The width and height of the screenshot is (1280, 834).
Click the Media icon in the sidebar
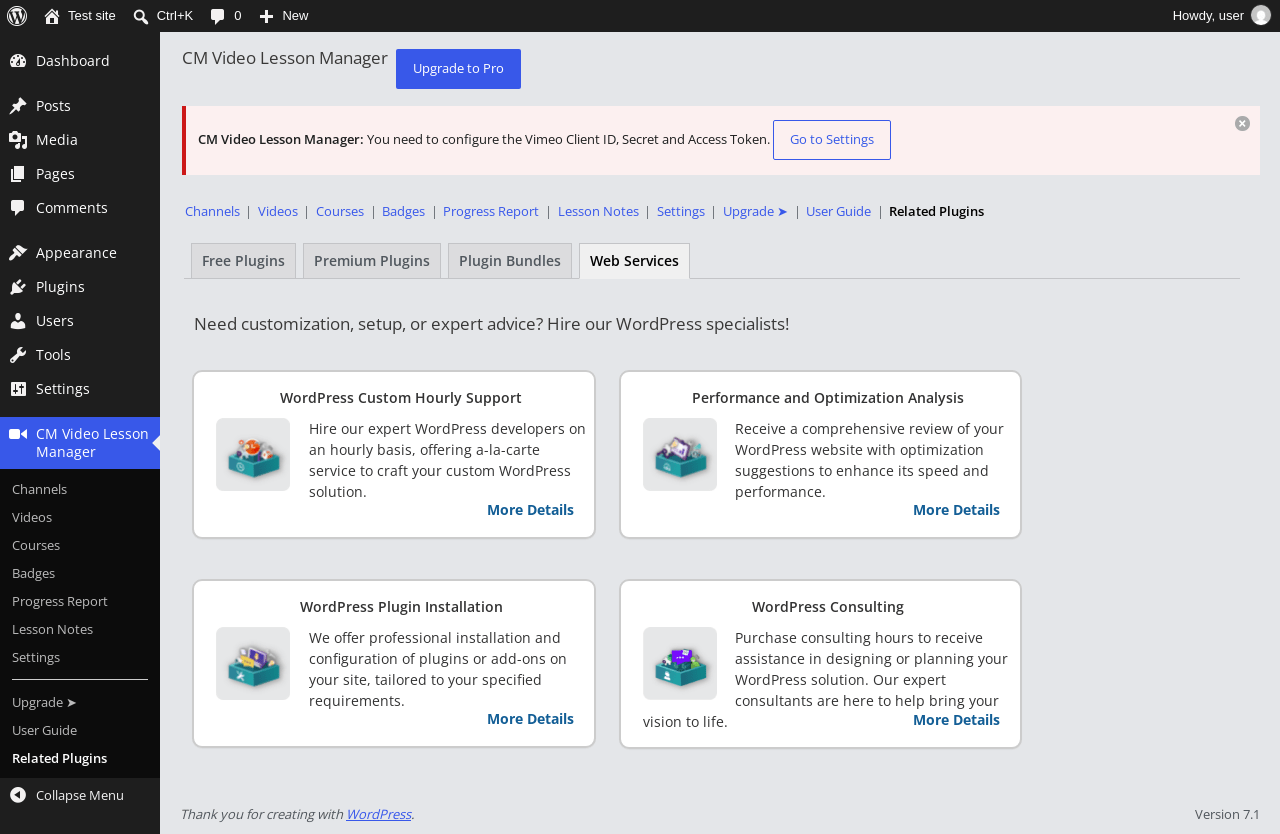(x=18, y=140)
